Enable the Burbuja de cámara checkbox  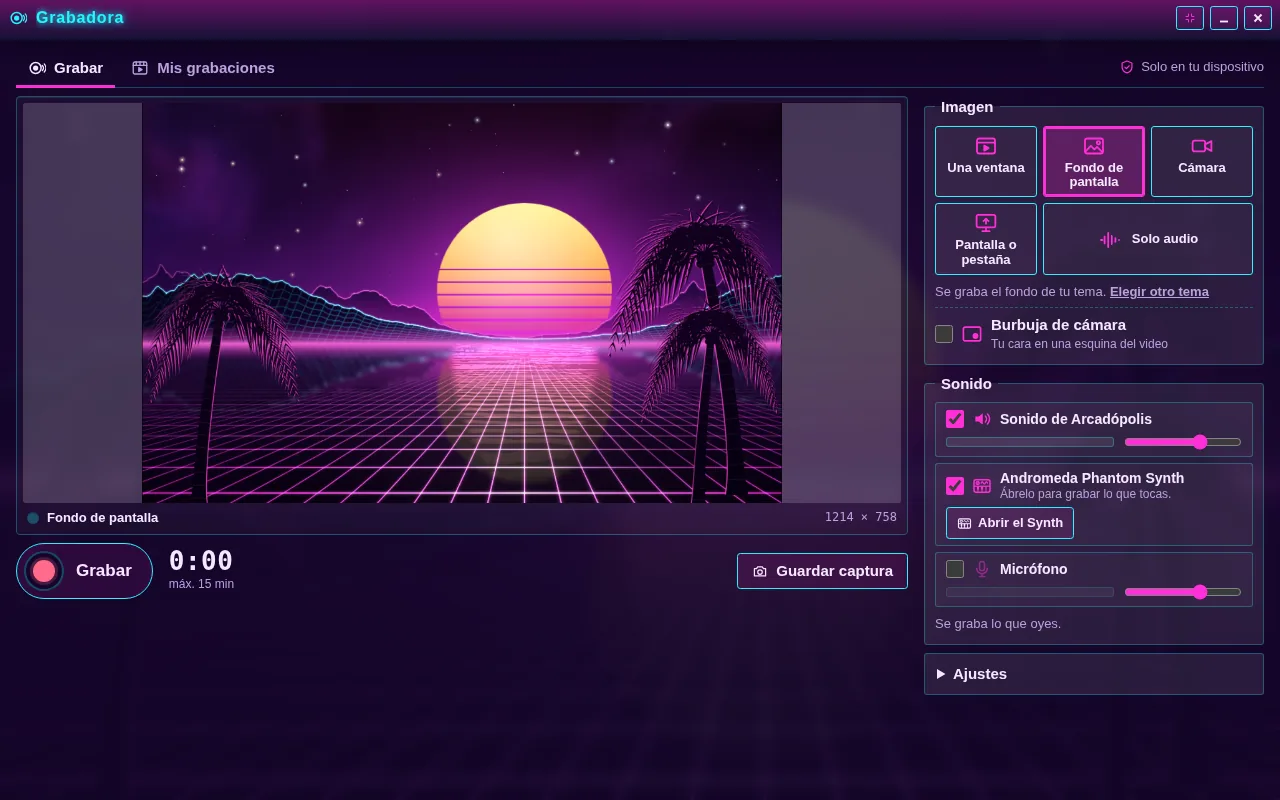tap(944, 334)
